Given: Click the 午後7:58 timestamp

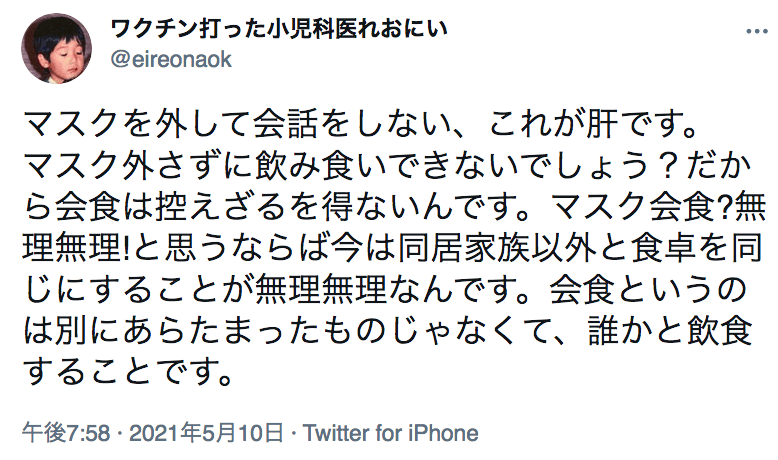Looking at the screenshot, I should click(65, 433).
